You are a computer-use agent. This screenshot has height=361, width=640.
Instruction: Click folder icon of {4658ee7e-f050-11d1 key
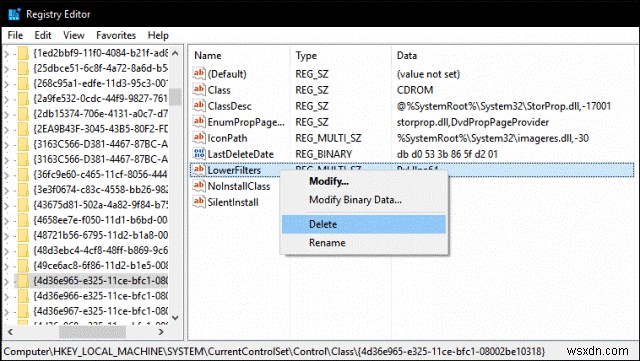(x=23, y=220)
